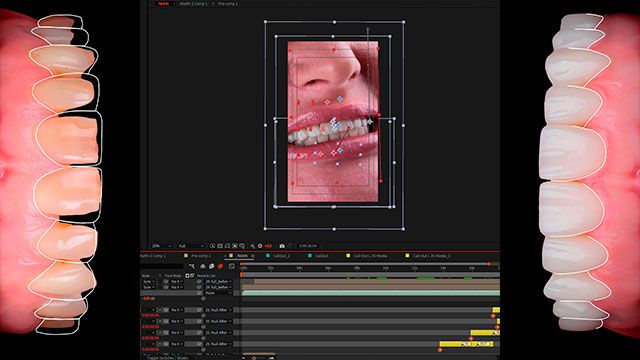Image resolution: width=640 pixels, height=360 pixels.
Task: Click the Parent & Link column header
Action: click(206, 276)
